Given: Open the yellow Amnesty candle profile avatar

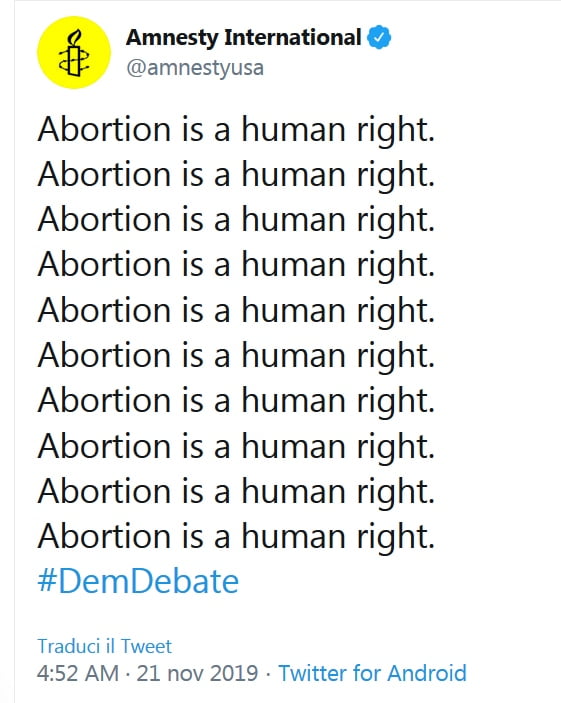Looking at the screenshot, I should coord(74,52).
